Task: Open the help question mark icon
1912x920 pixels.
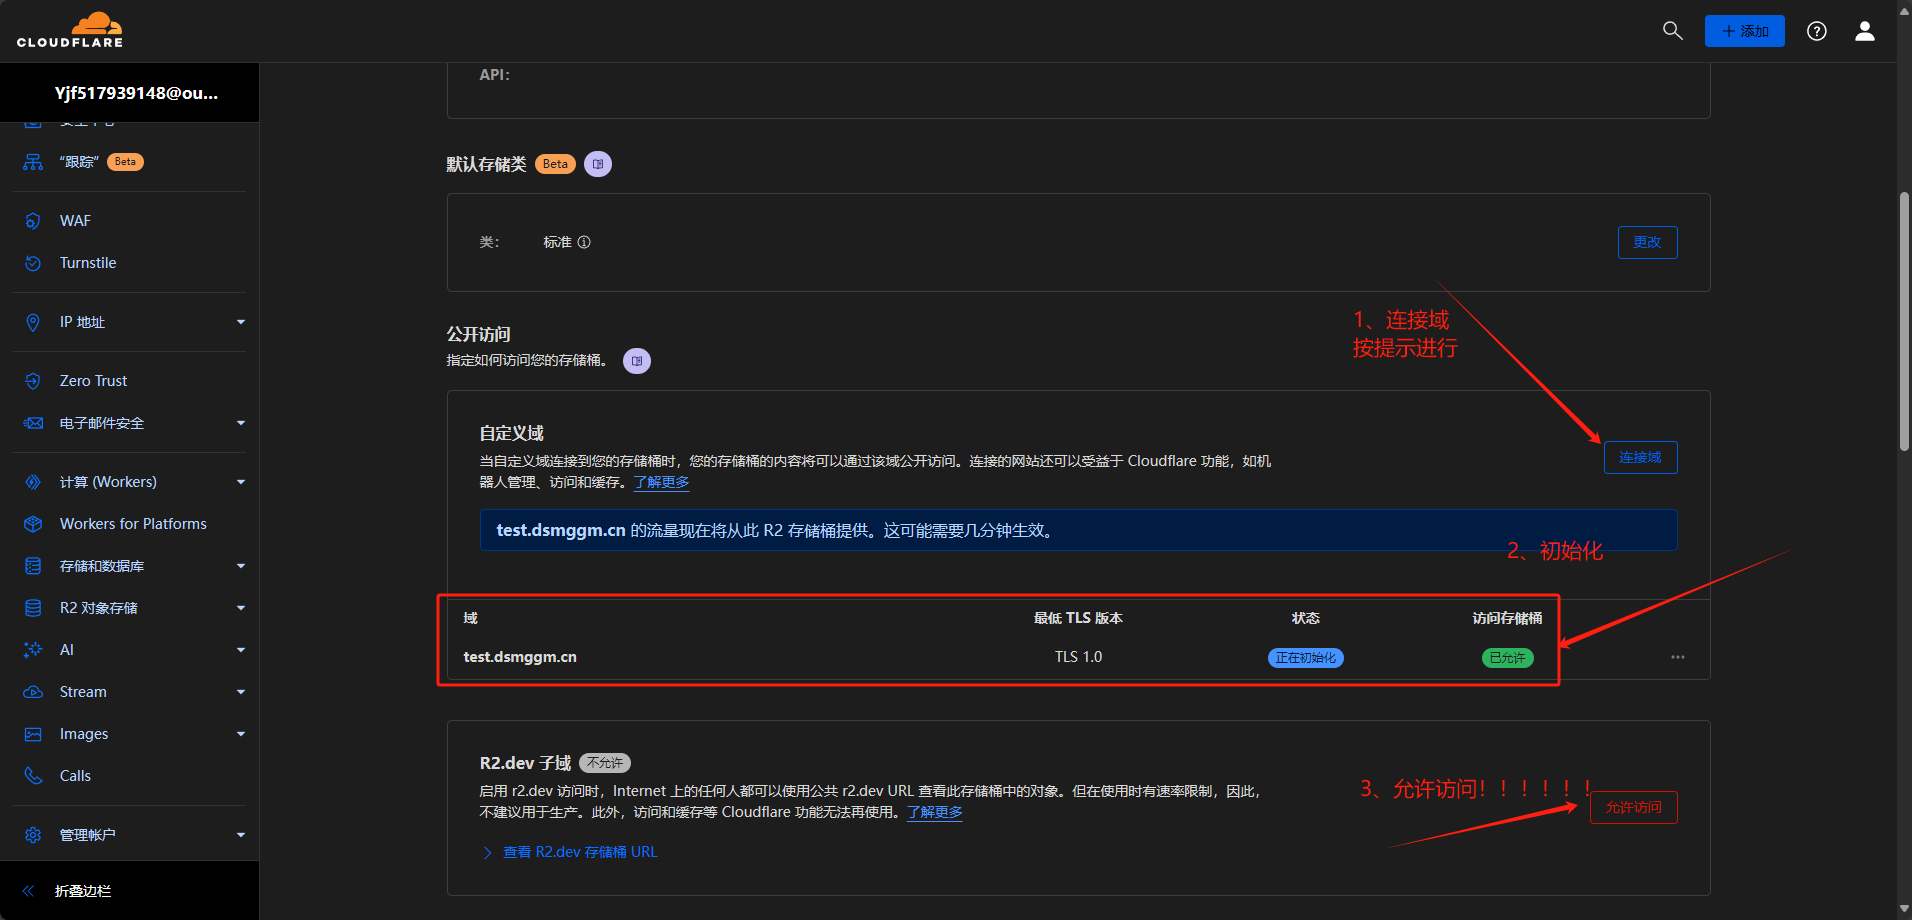Action: point(1817,31)
